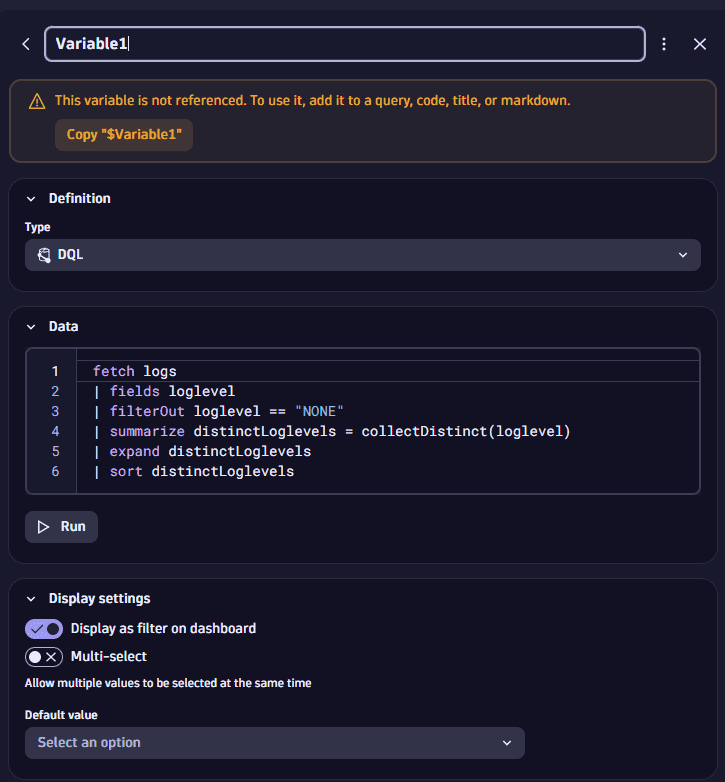
Task: Click the filterOut loglevel code line
Action: tap(218, 411)
